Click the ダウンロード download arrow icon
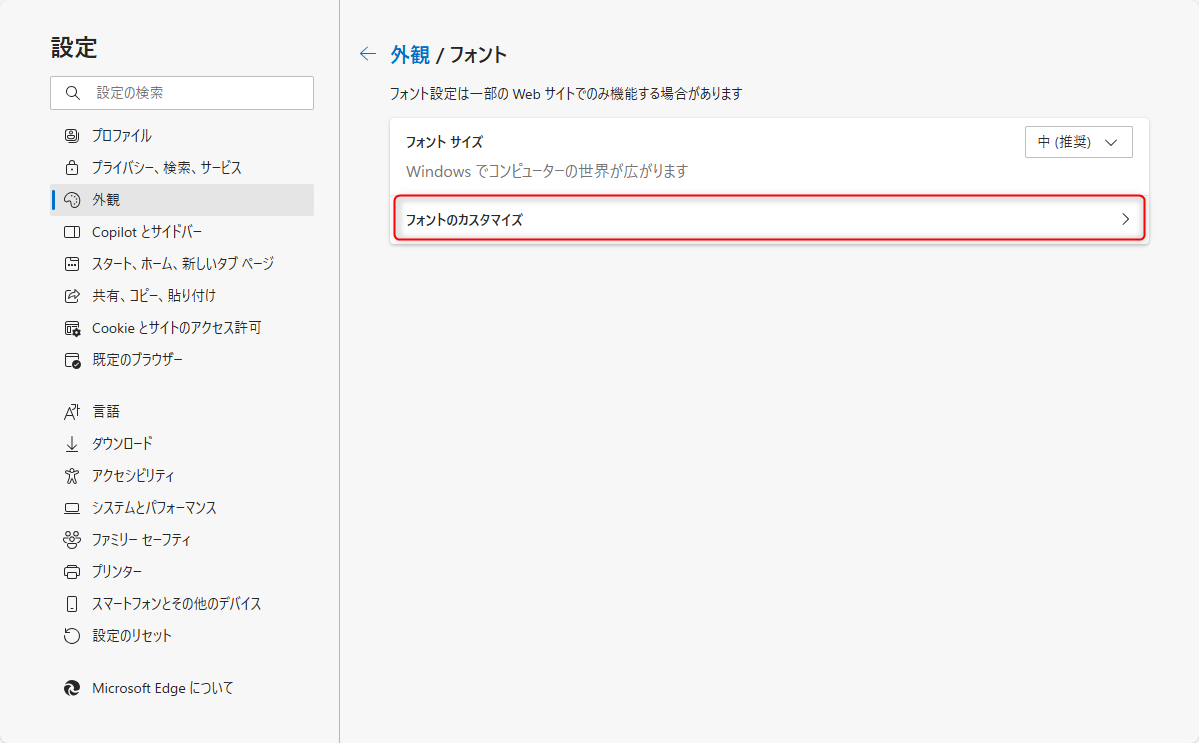The image size is (1199, 743). coord(72,443)
